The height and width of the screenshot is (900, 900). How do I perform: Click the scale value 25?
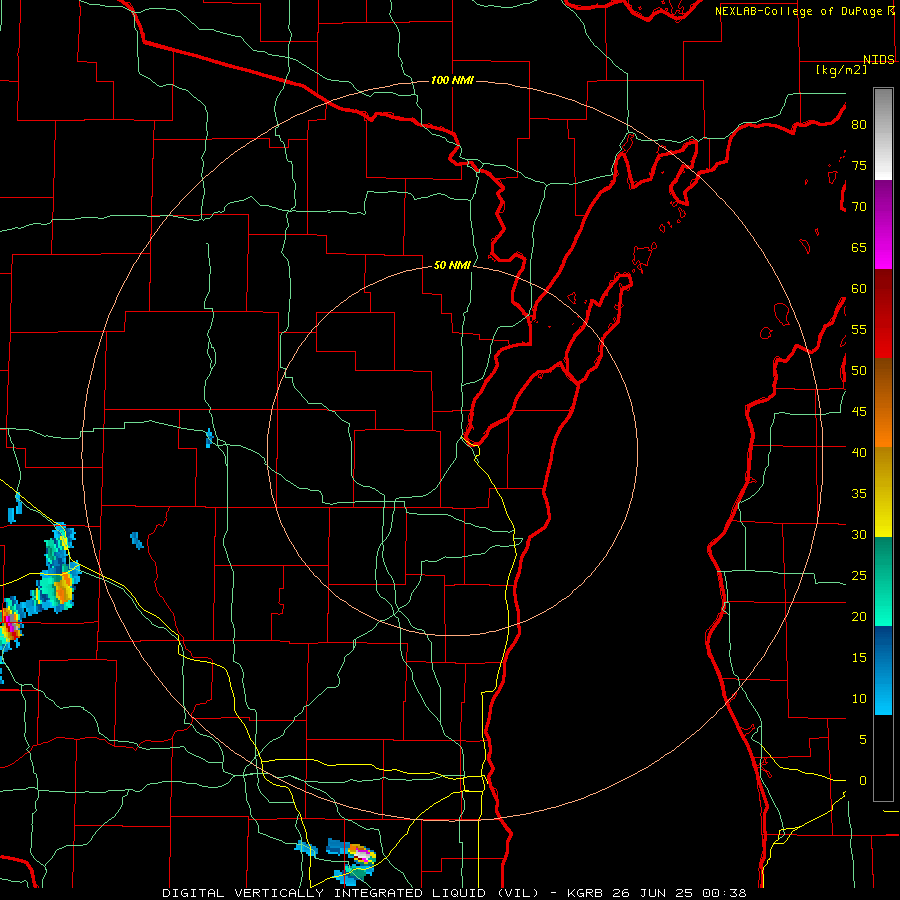coord(859,576)
